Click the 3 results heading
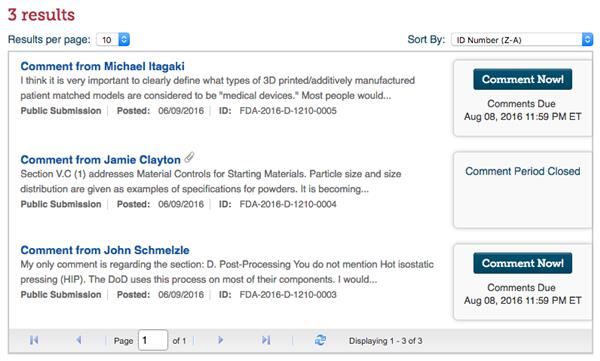This screenshot has width=600, height=361. 41,15
